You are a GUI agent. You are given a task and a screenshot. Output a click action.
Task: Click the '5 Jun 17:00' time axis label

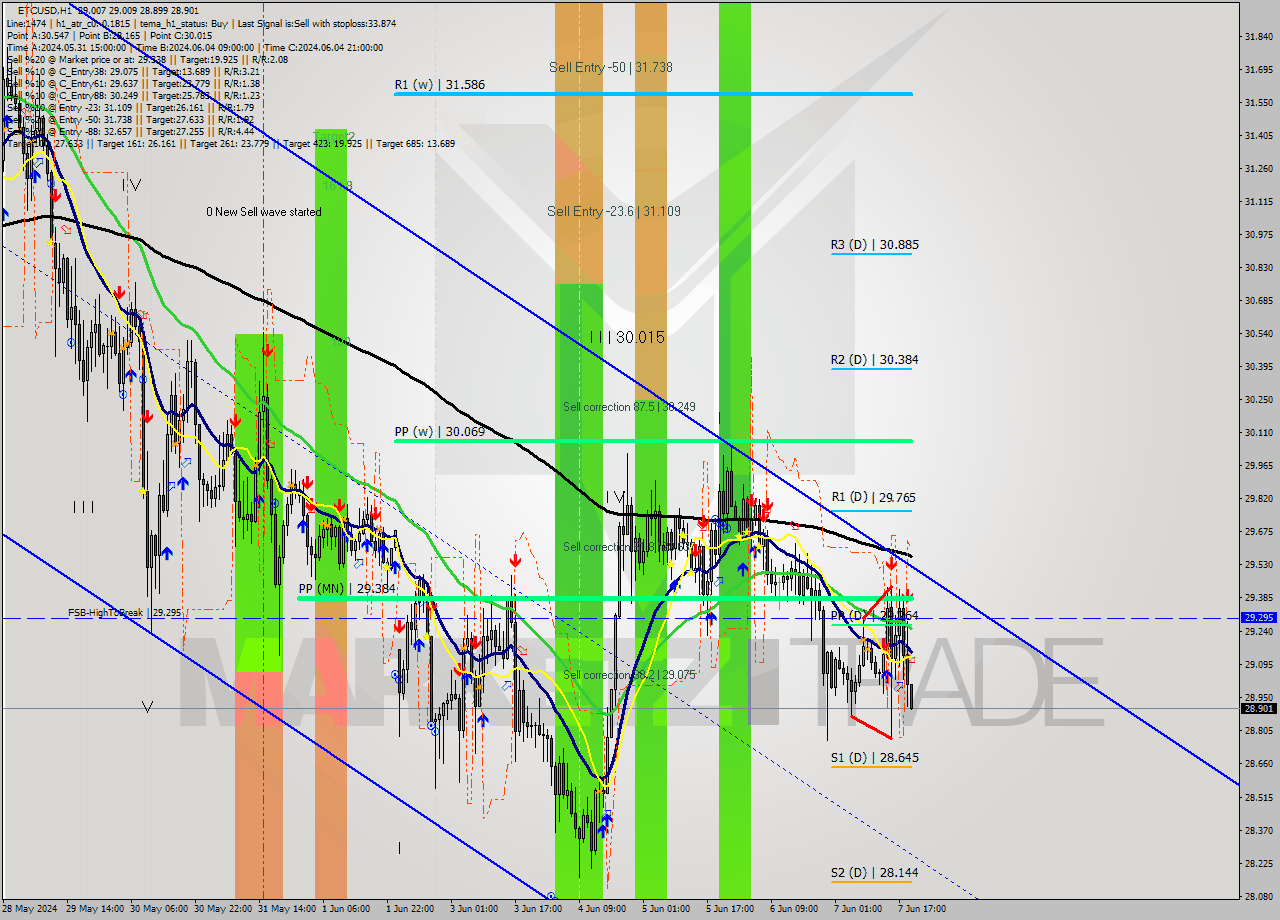(730, 909)
